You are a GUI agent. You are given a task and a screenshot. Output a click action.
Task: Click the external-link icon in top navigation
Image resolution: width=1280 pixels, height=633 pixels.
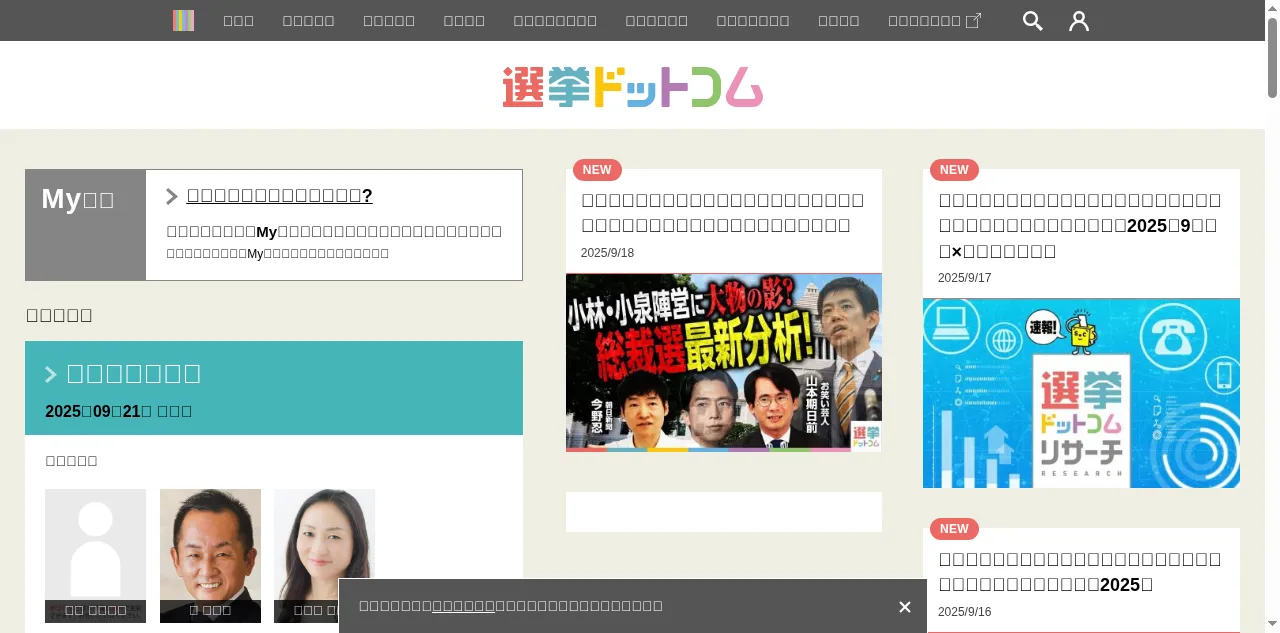point(973,20)
